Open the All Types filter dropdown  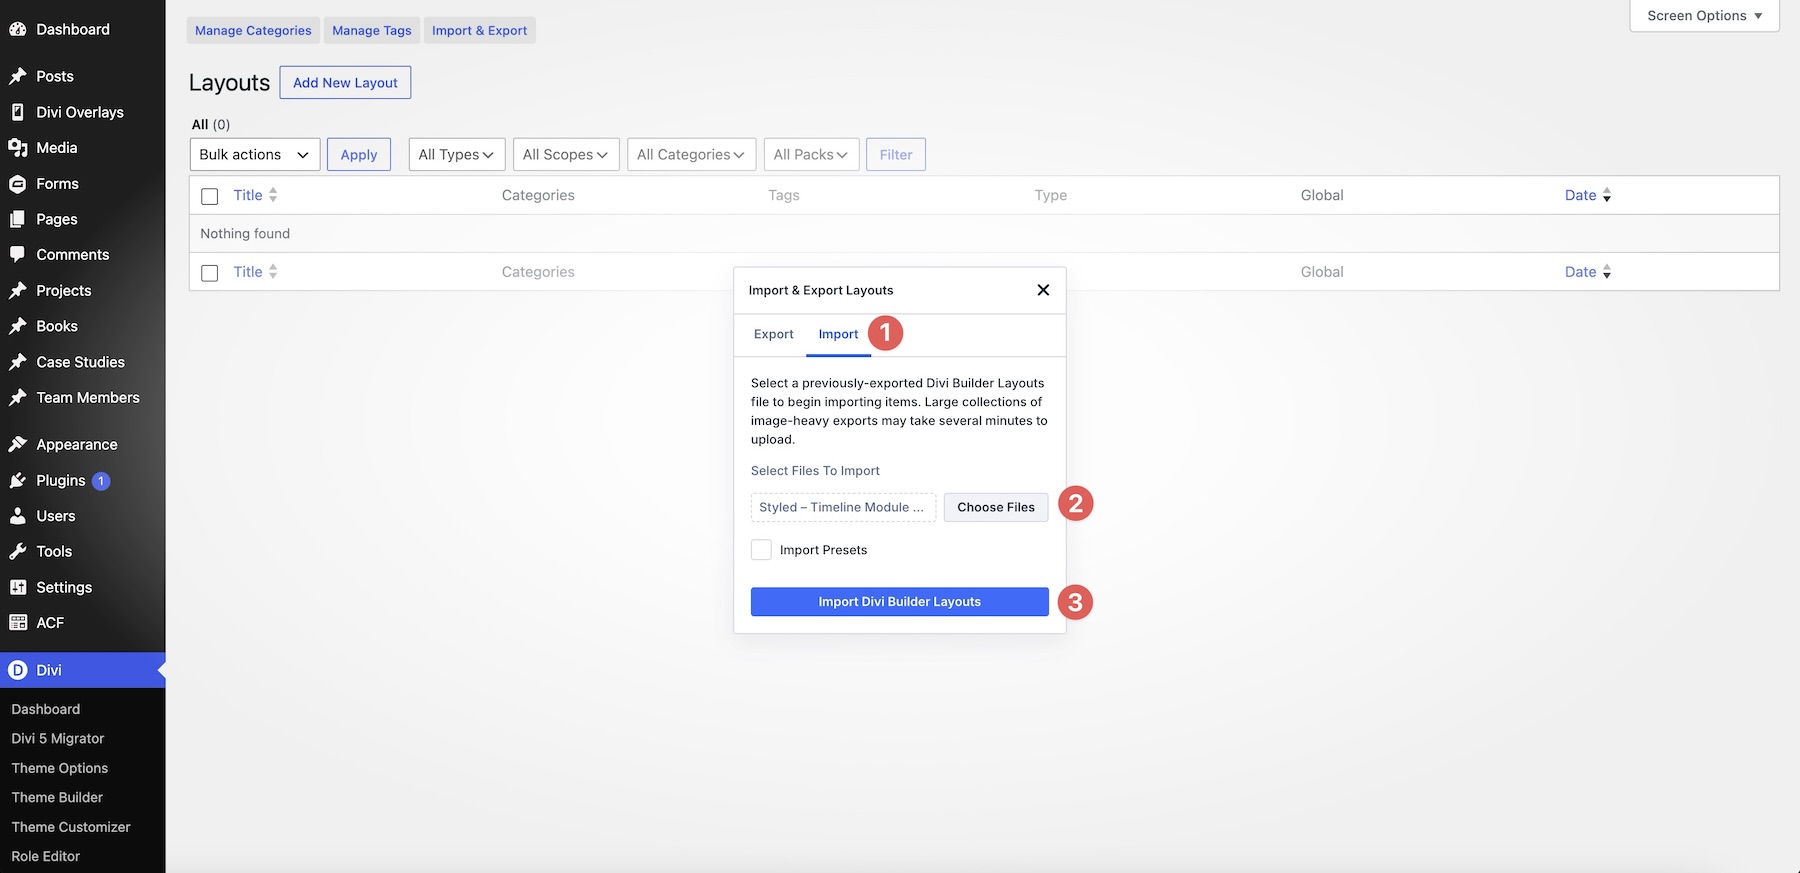pos(457,155)
